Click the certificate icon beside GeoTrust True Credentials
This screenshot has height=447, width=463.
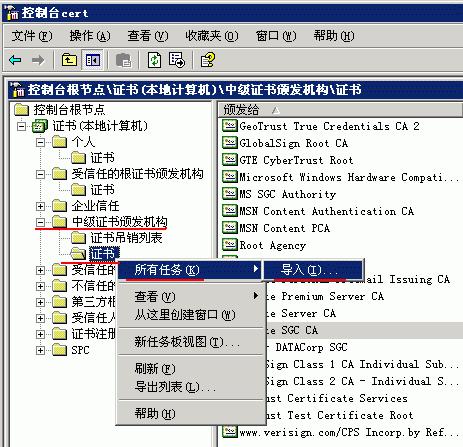coord(230,126)
